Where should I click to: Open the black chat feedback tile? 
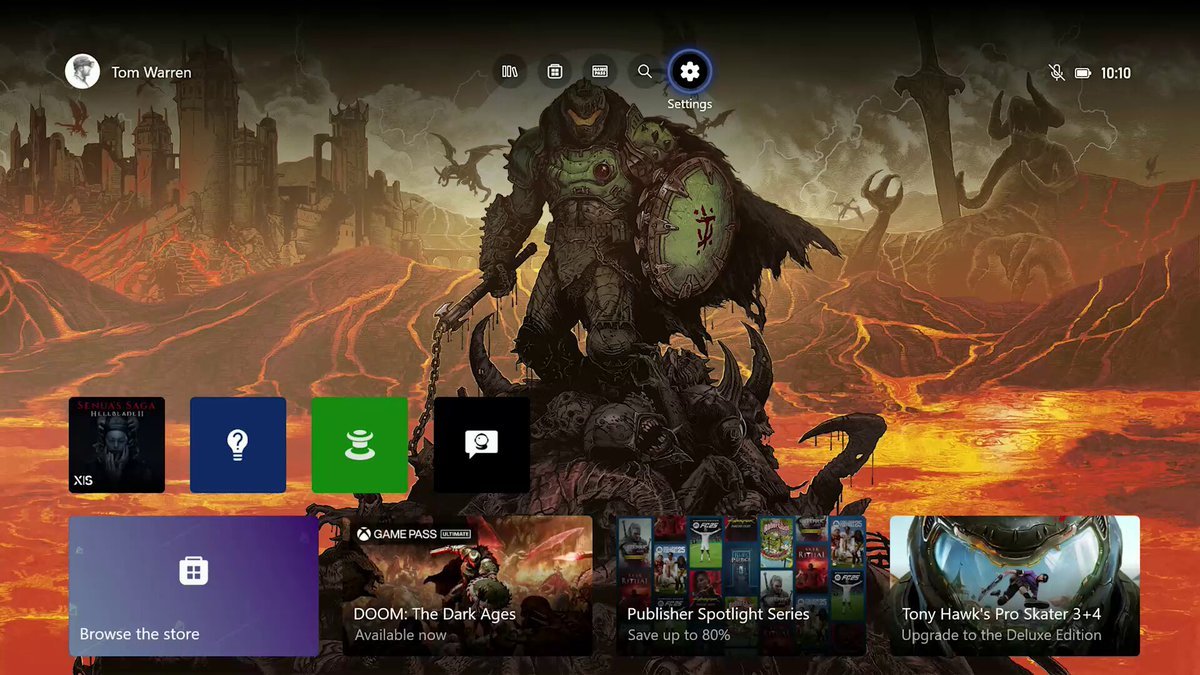482,445
